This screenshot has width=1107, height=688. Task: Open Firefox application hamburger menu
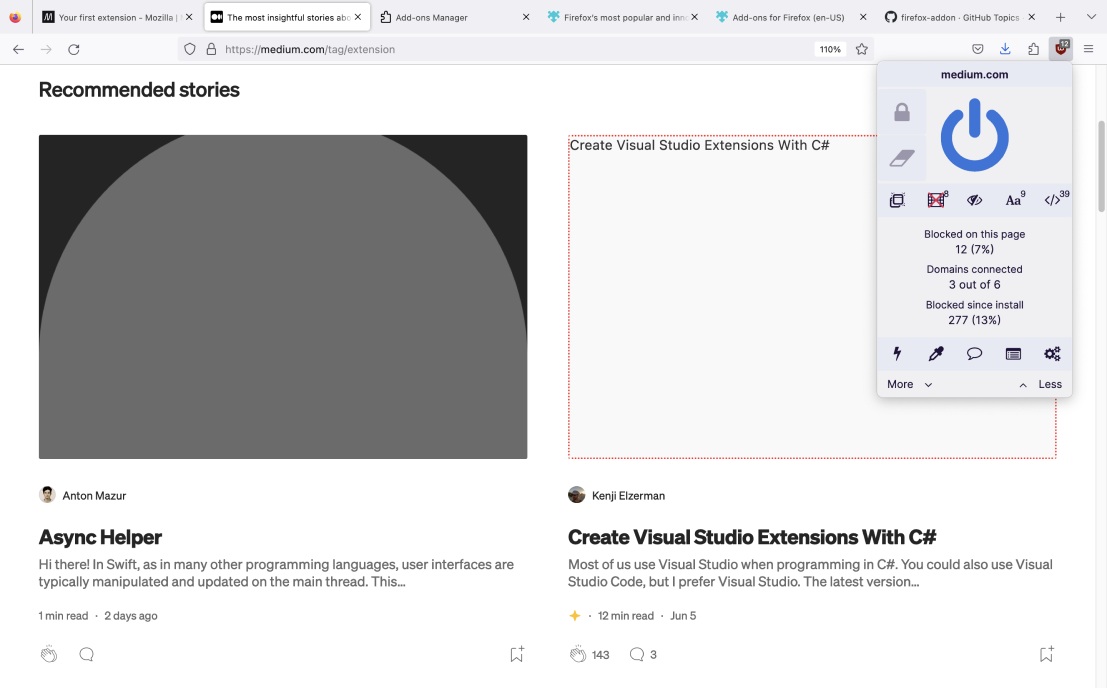[1088, 49]
